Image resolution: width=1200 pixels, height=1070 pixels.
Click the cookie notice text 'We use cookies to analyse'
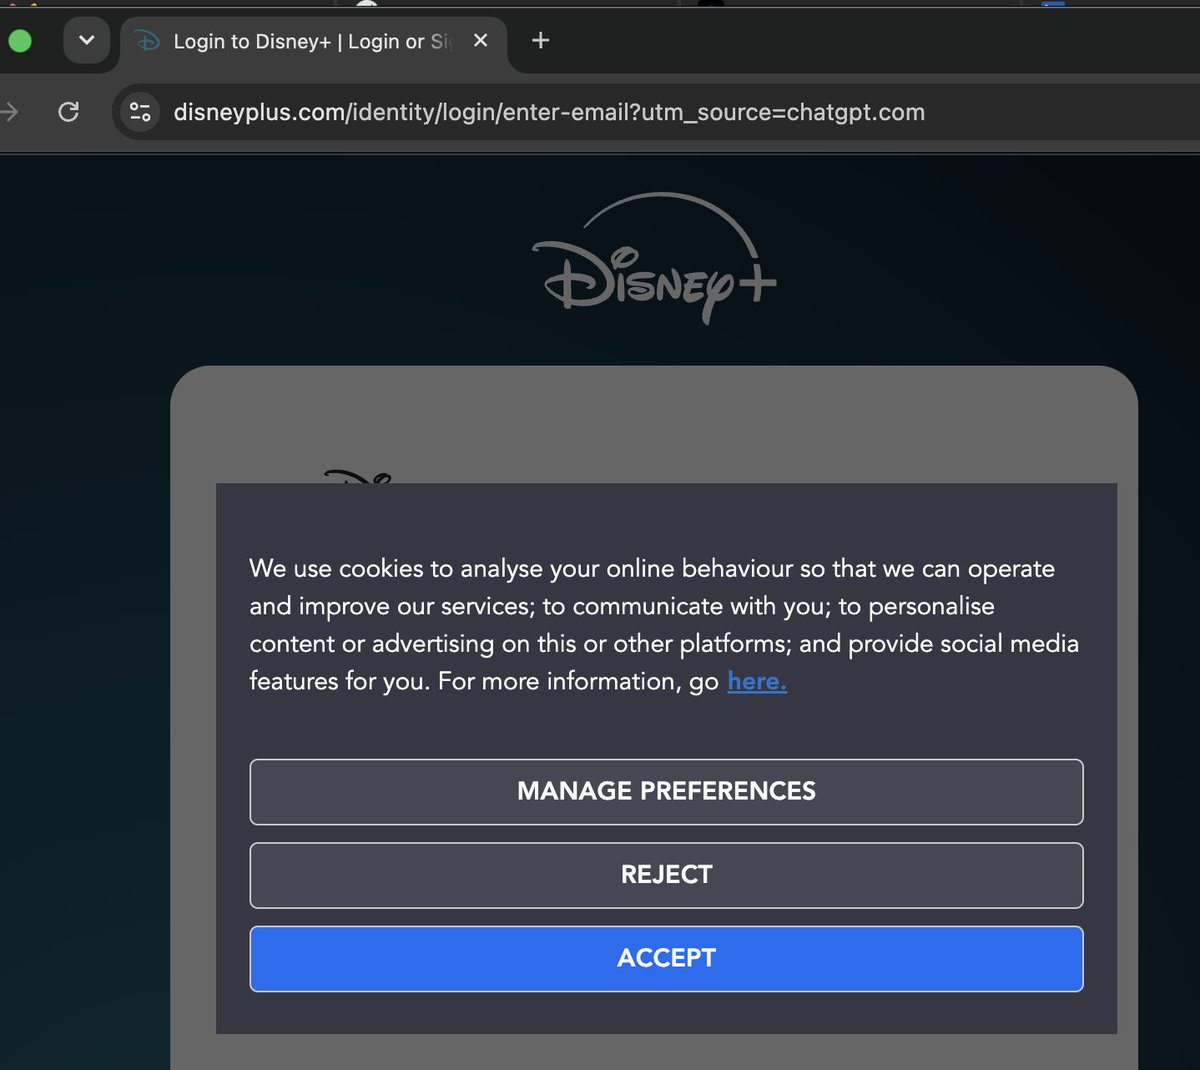pos(394,568)
